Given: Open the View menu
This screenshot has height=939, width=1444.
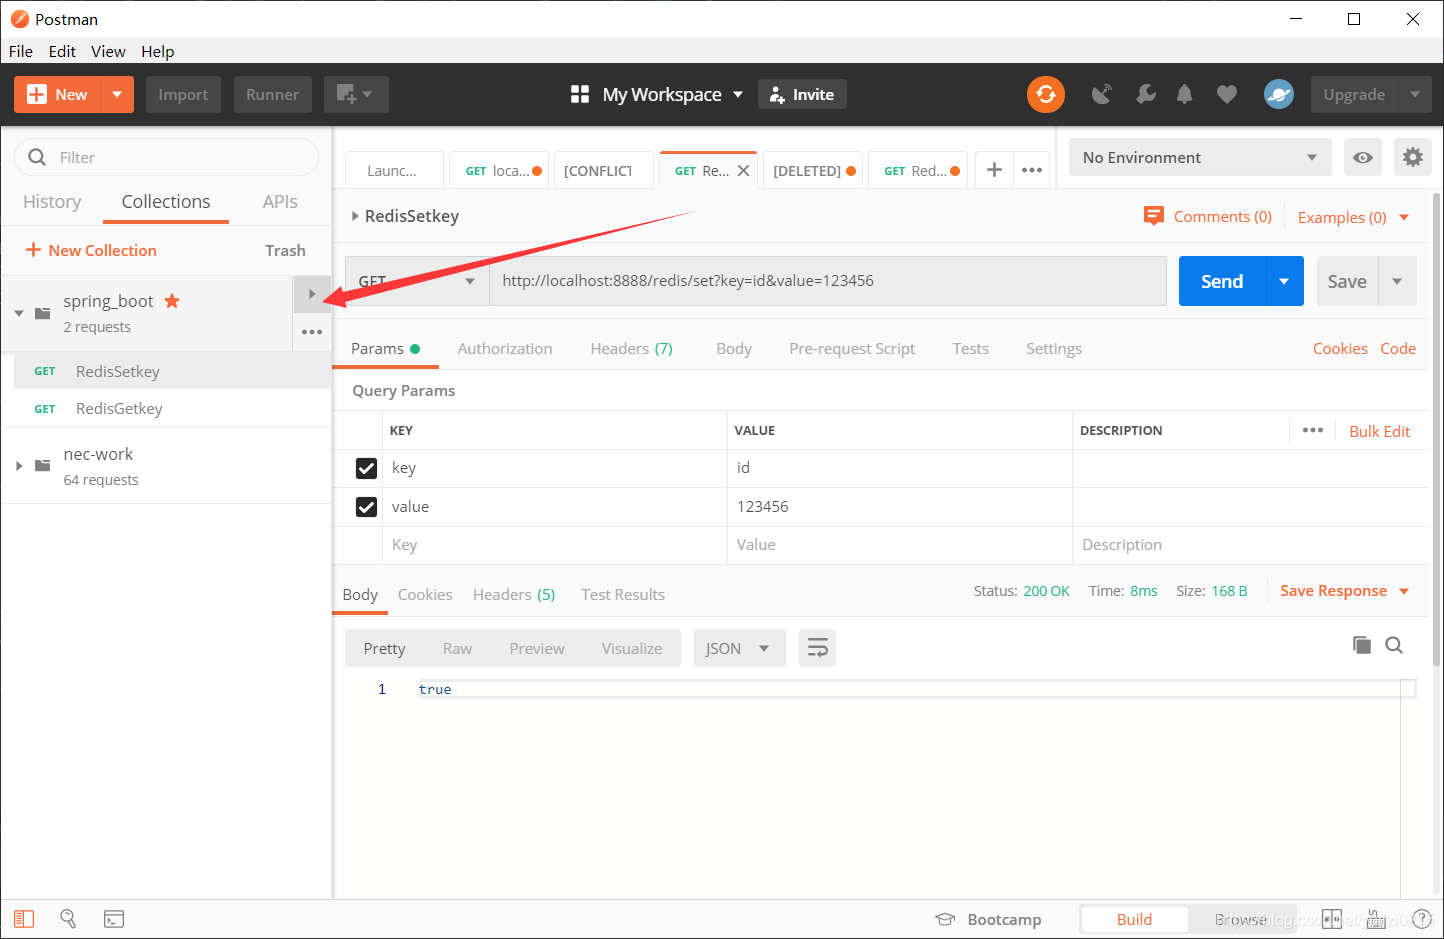Looking at the screenshot, I should [x=108, y=52].
